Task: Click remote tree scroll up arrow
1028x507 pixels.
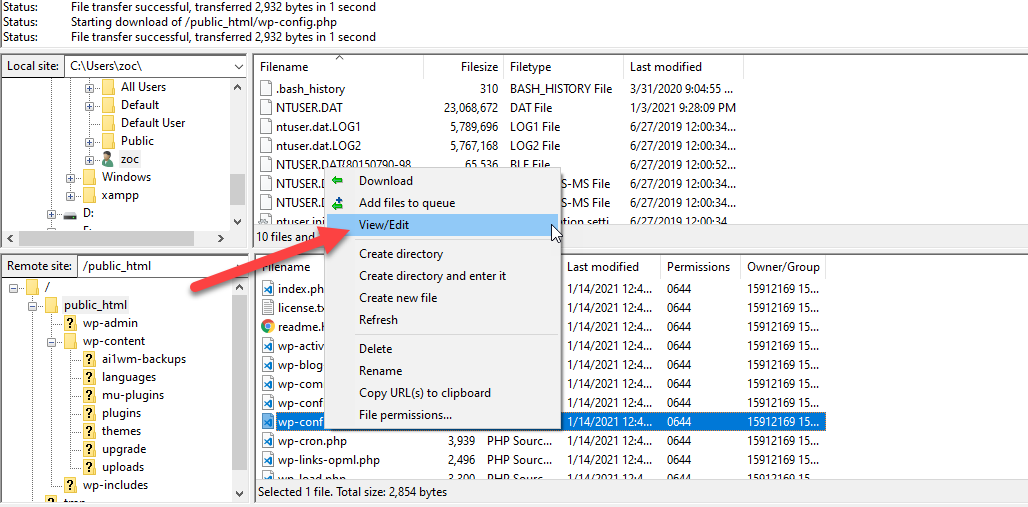Action: 239,287
